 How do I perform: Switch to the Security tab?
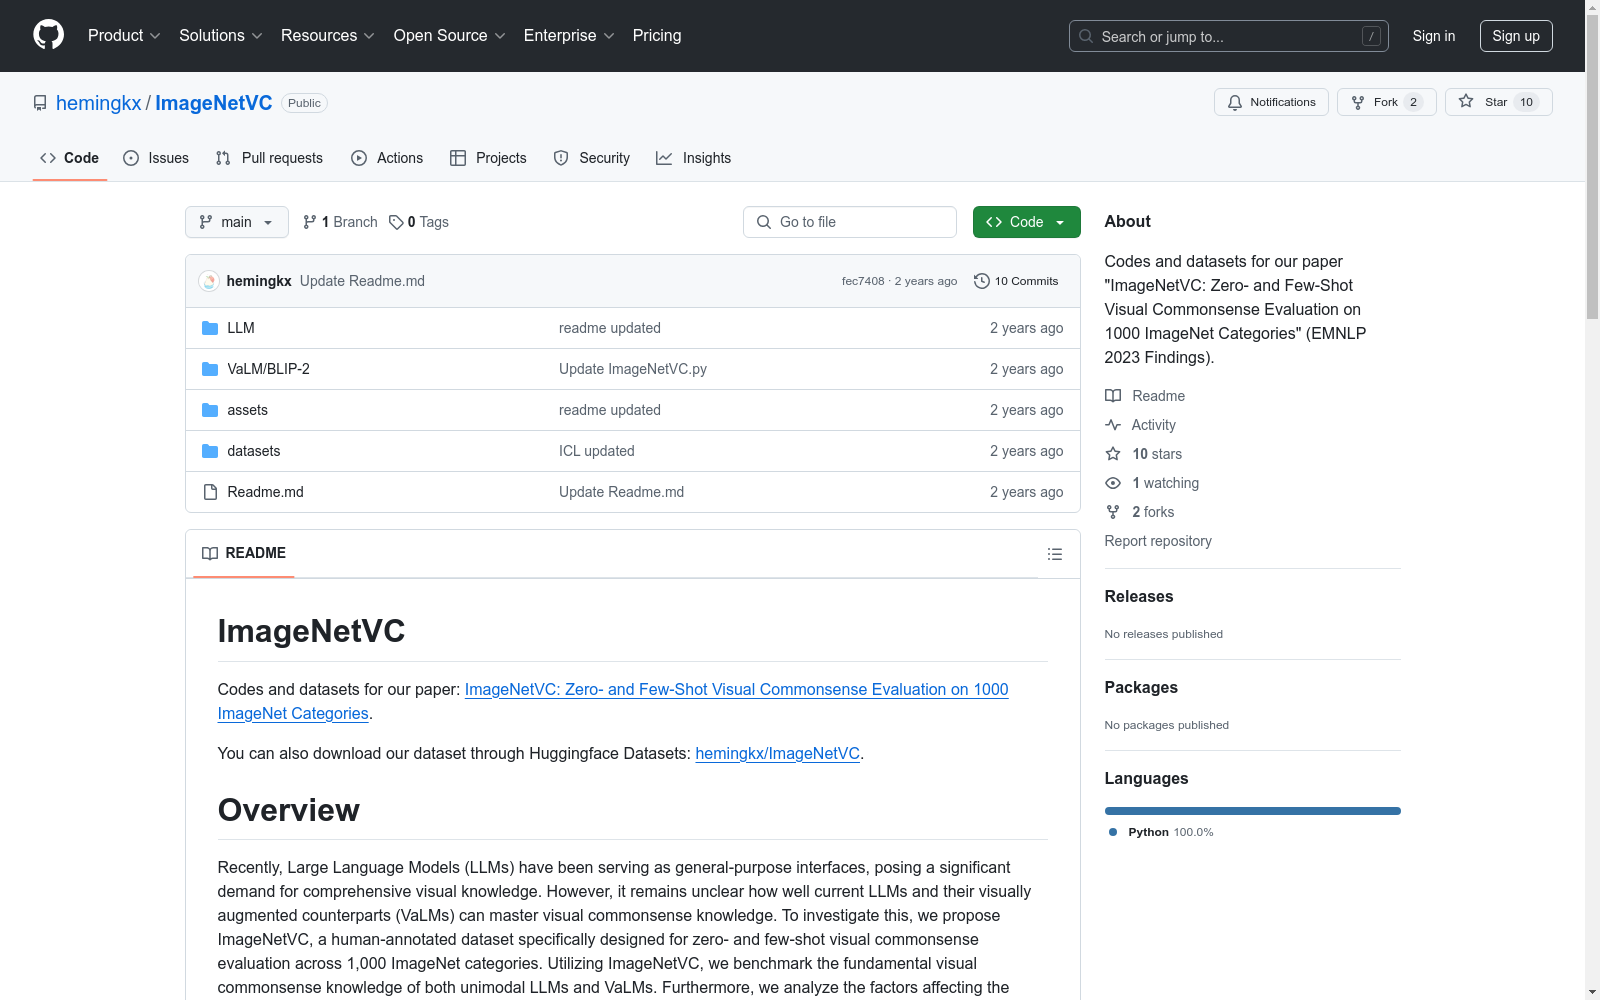(592, 158)
